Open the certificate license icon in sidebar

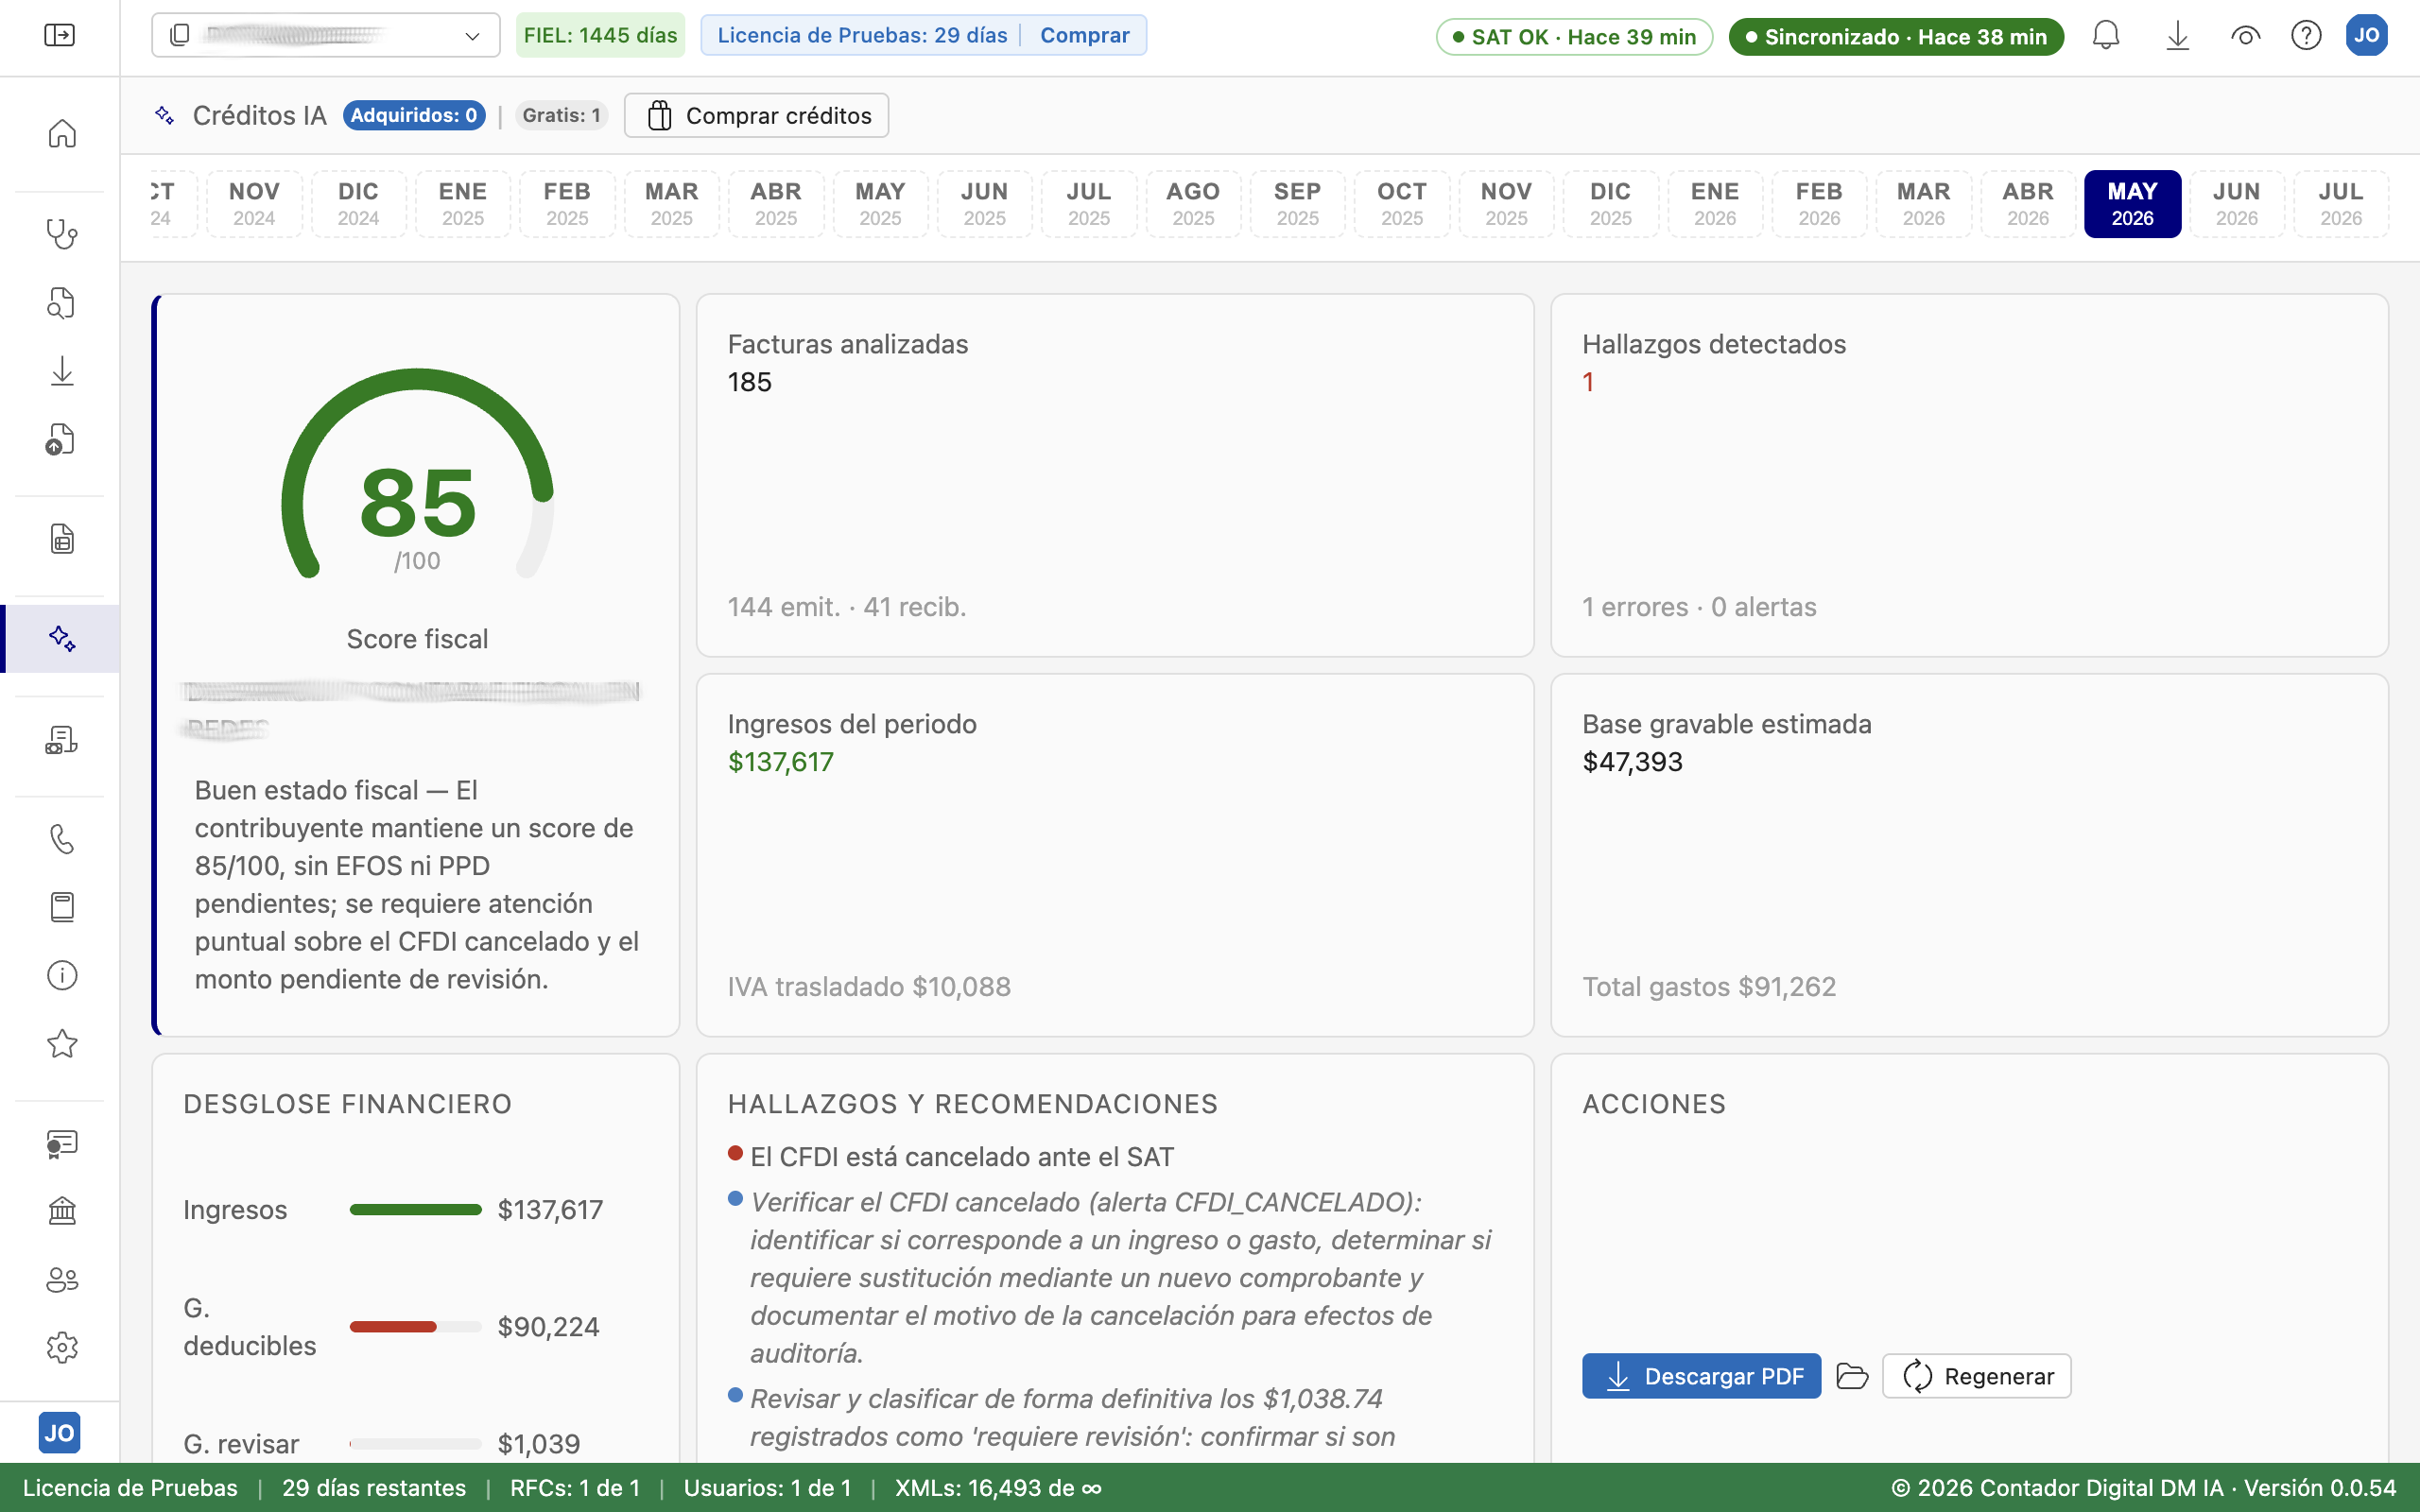[x=62, y=1143]
